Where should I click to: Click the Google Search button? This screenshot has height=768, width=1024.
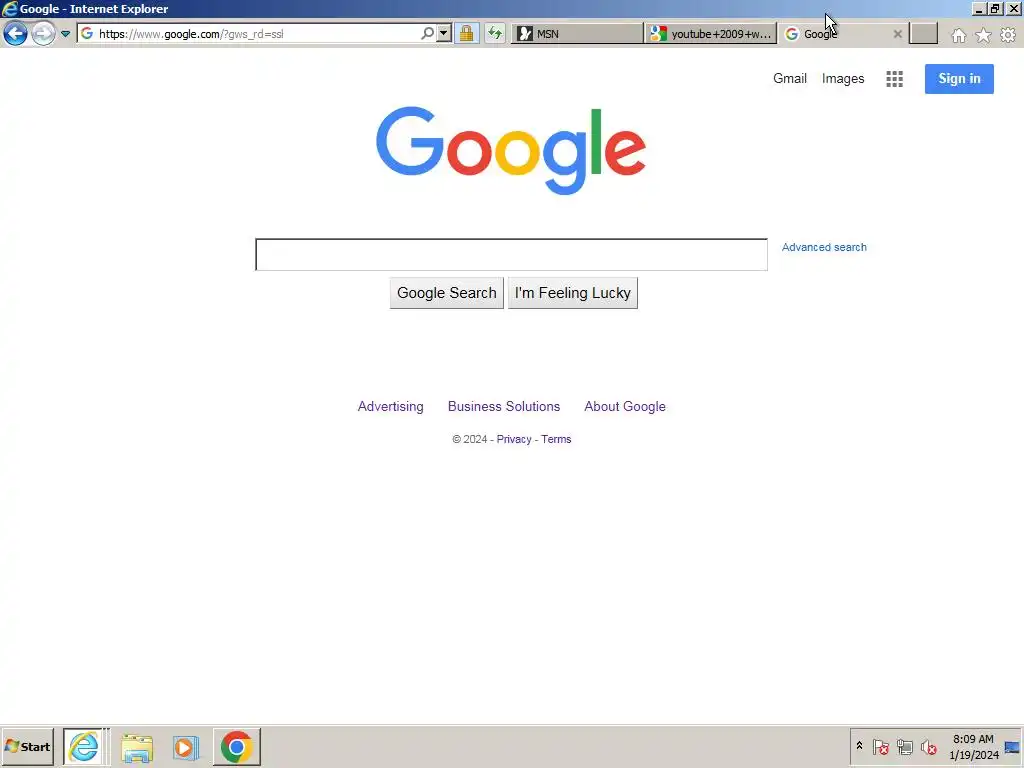point(447,293)
